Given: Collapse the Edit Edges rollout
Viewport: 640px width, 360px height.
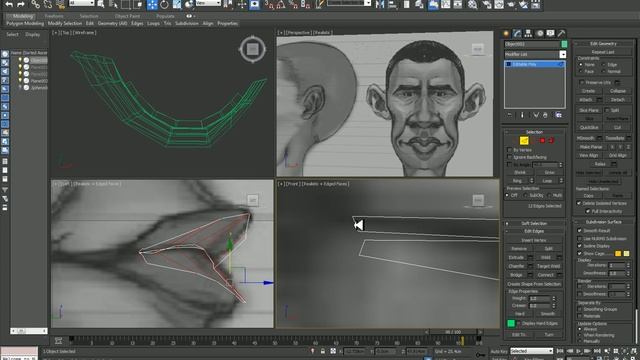Looking at the screenshot, I should tap(534, 231).
